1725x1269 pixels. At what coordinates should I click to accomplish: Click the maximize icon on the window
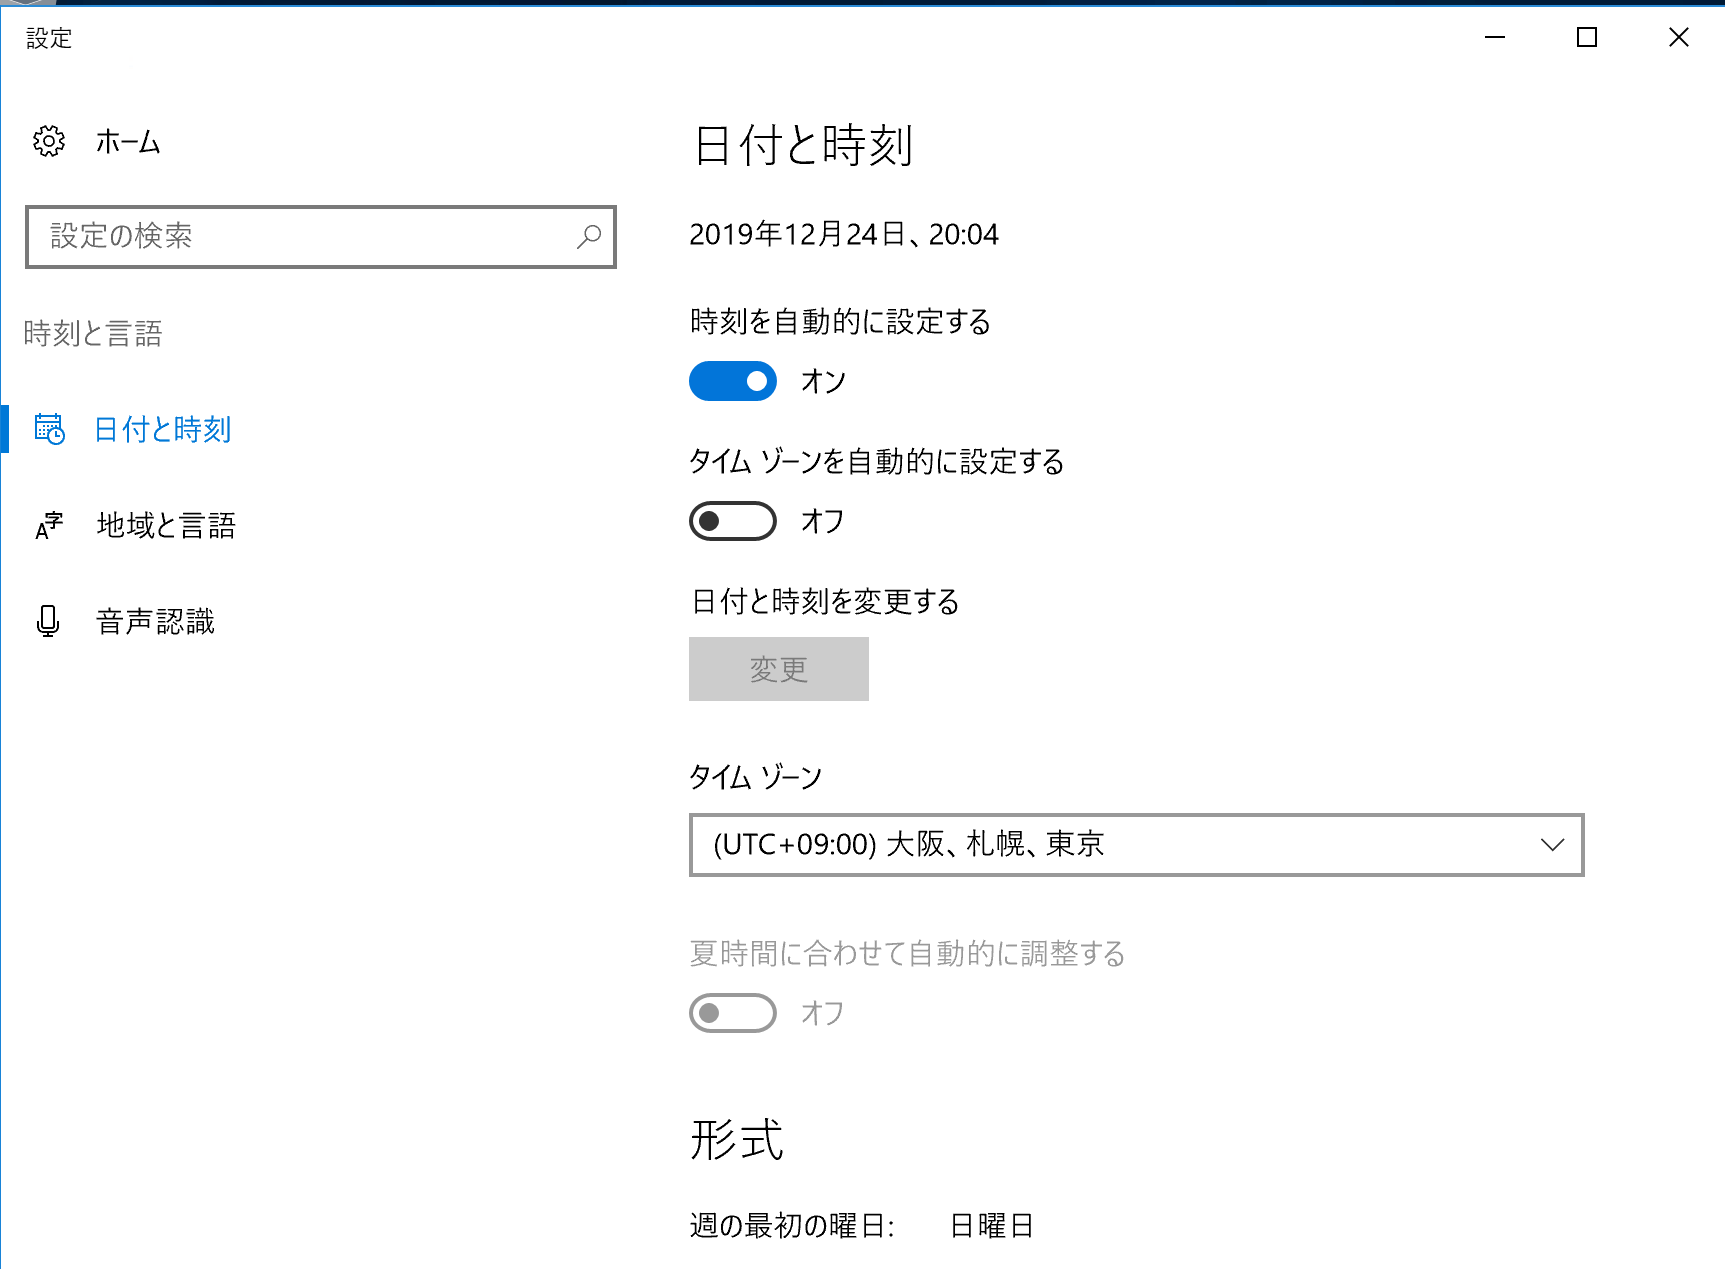pyautogui.click(x=1587, y=37)
